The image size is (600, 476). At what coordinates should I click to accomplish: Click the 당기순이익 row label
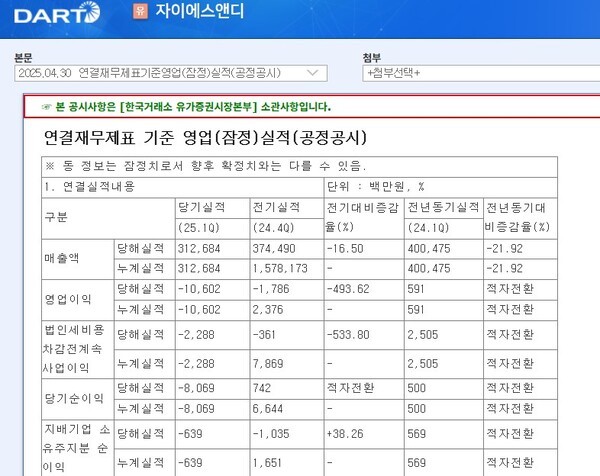coord(78,399)
